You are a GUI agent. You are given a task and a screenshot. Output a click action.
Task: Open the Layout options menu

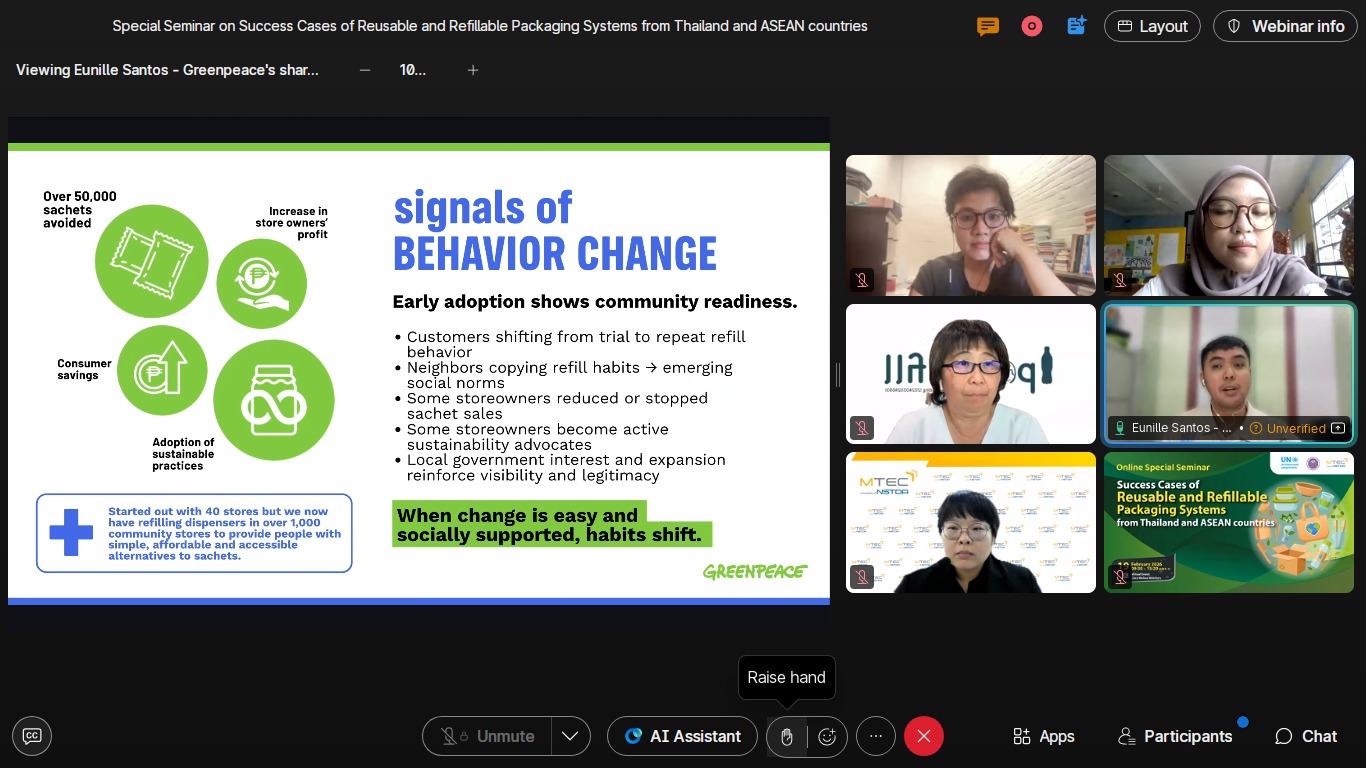coord(1152,26)
